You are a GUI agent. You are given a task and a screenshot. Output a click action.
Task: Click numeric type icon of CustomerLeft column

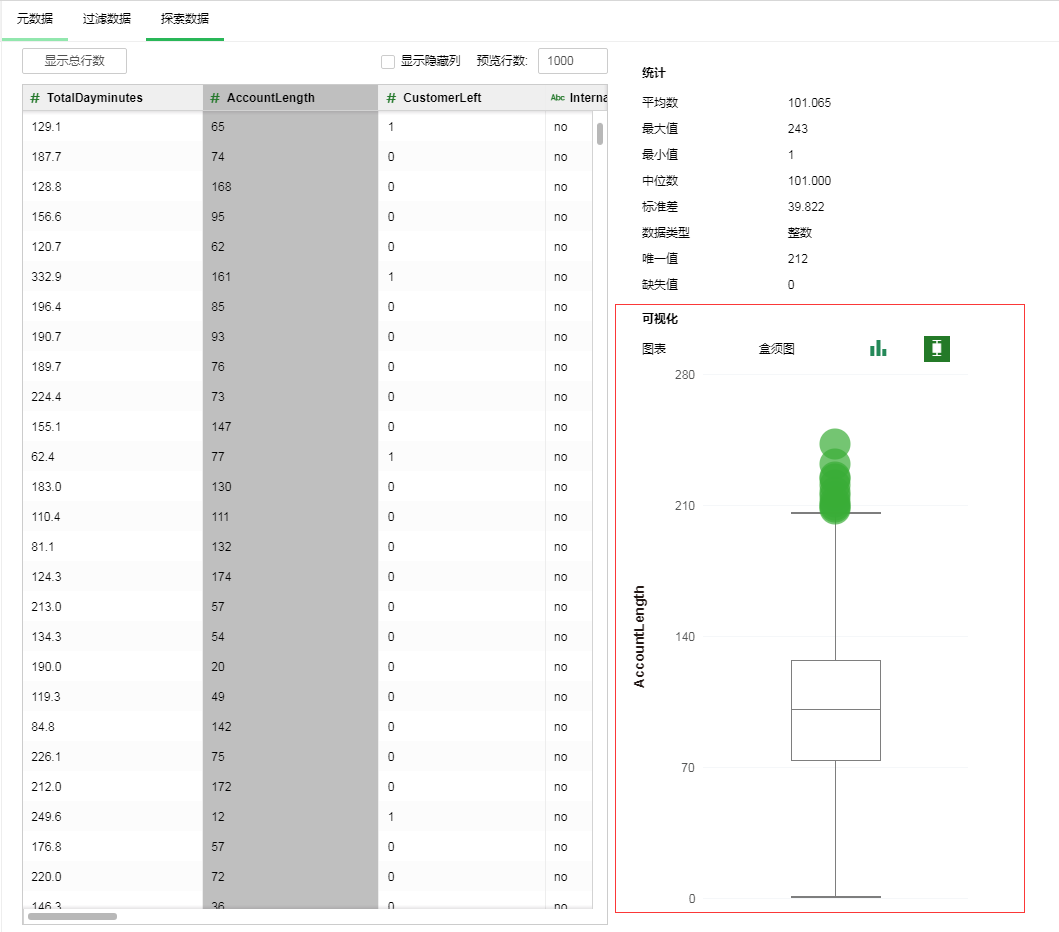pyautogui.click(x=391, y=98)
